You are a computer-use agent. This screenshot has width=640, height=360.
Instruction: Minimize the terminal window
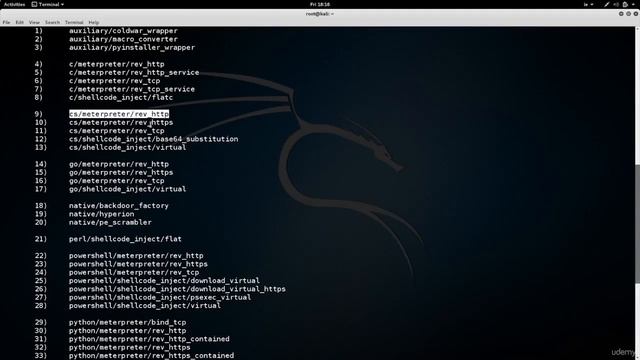621,14
